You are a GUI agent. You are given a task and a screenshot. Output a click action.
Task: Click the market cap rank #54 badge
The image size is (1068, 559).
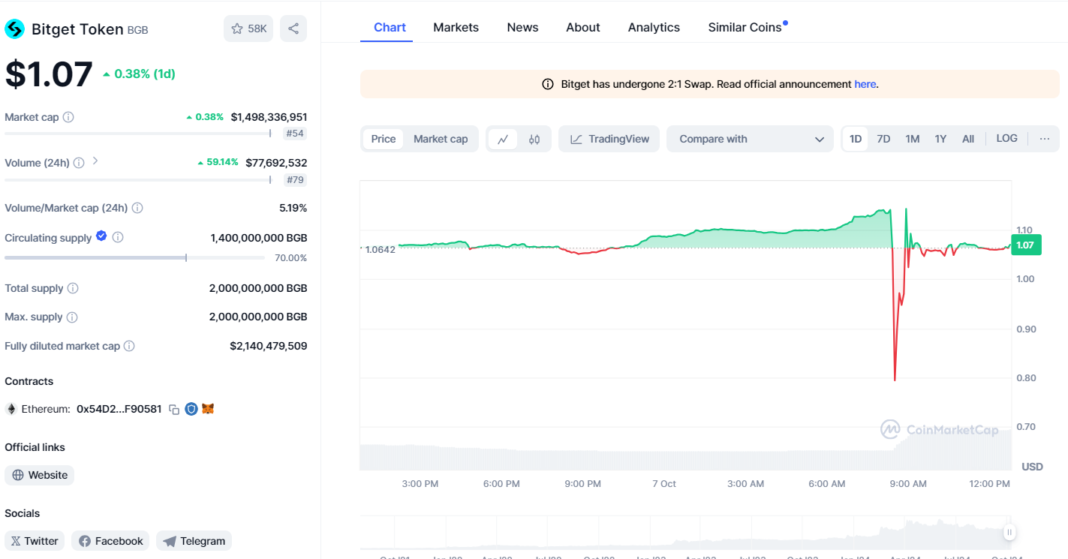point(295,133)
